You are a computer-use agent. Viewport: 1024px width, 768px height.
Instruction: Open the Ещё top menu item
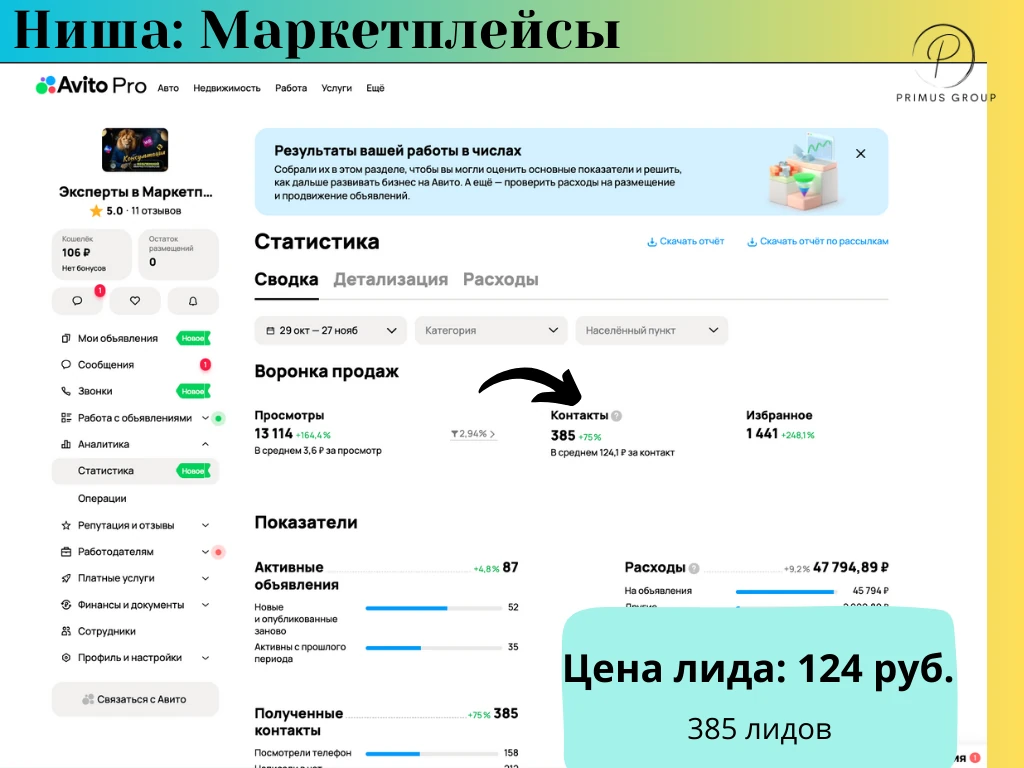coord(375,88)
